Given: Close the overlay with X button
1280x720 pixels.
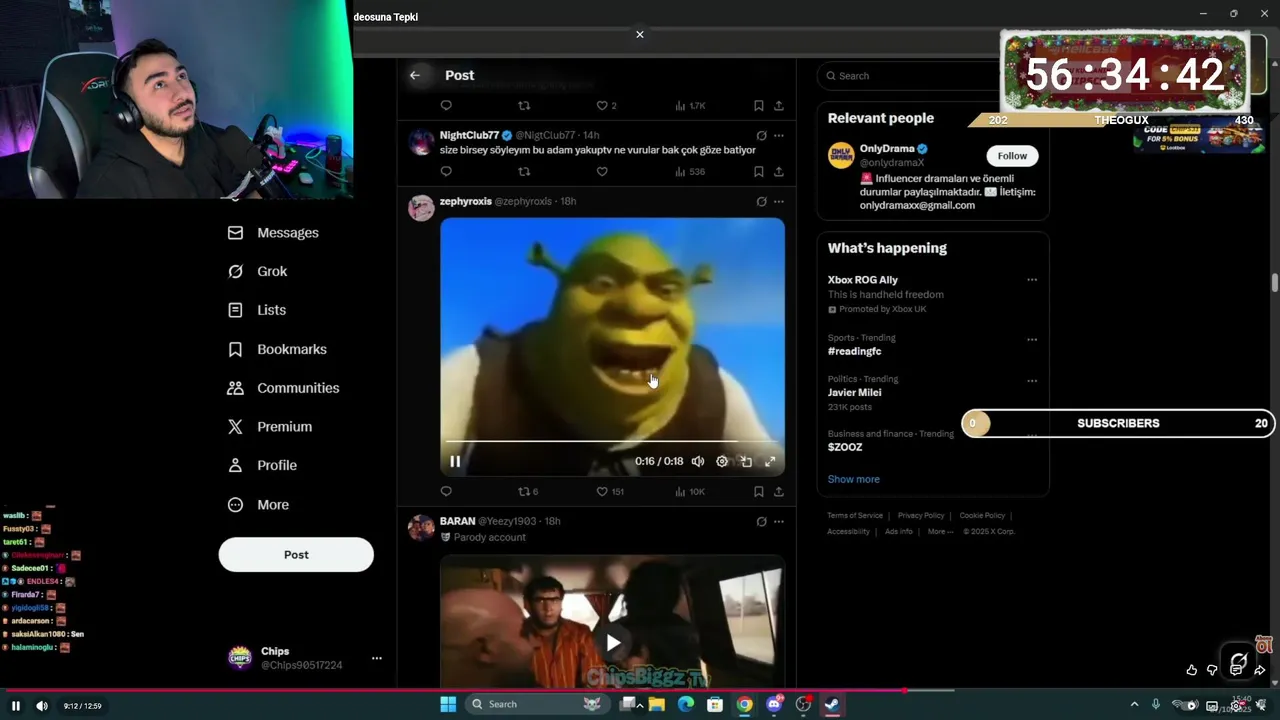Looking at the screenshot, I should (x=640, y=34).
